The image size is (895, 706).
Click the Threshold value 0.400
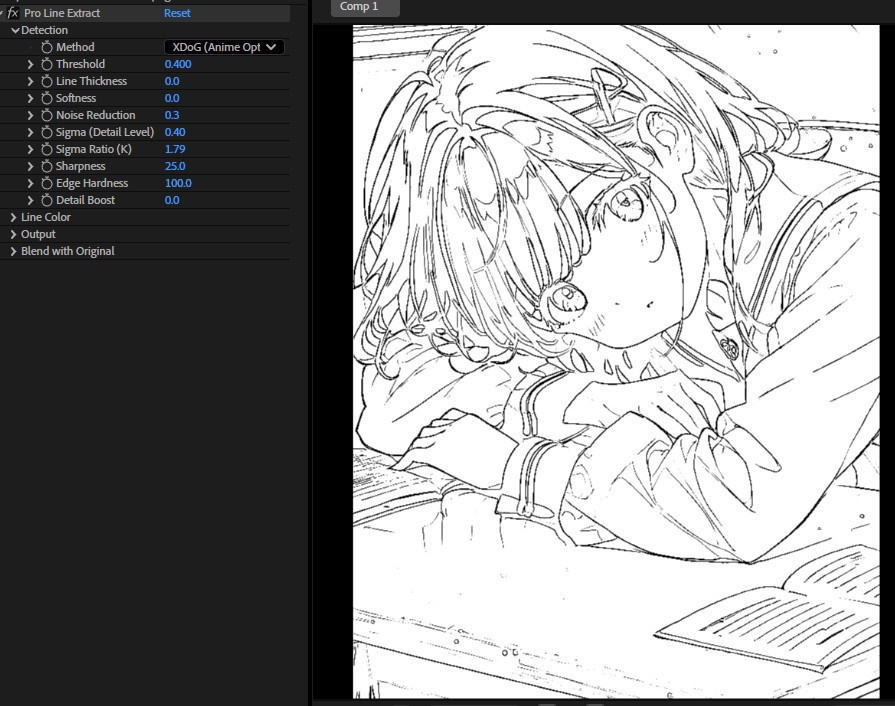[x=178, y=64]
